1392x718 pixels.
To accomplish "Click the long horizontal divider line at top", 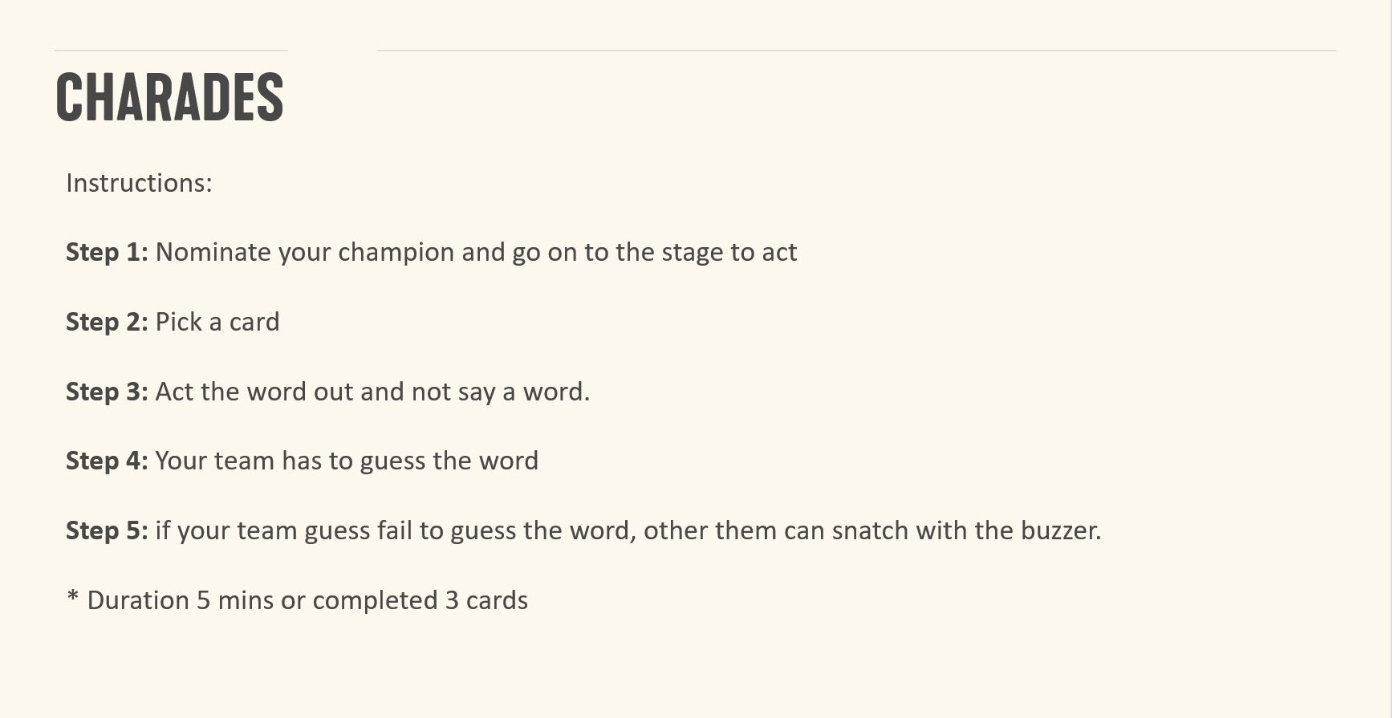I will 856,50.
